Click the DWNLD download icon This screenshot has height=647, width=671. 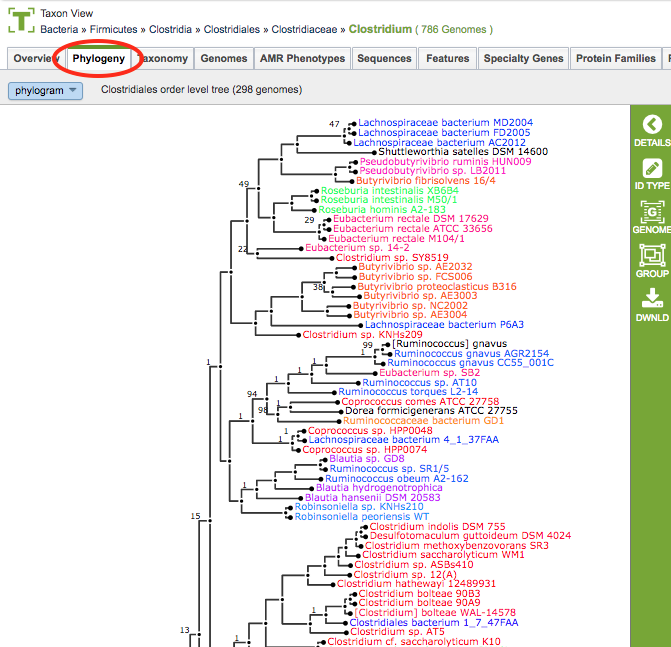tap(652, 298)
